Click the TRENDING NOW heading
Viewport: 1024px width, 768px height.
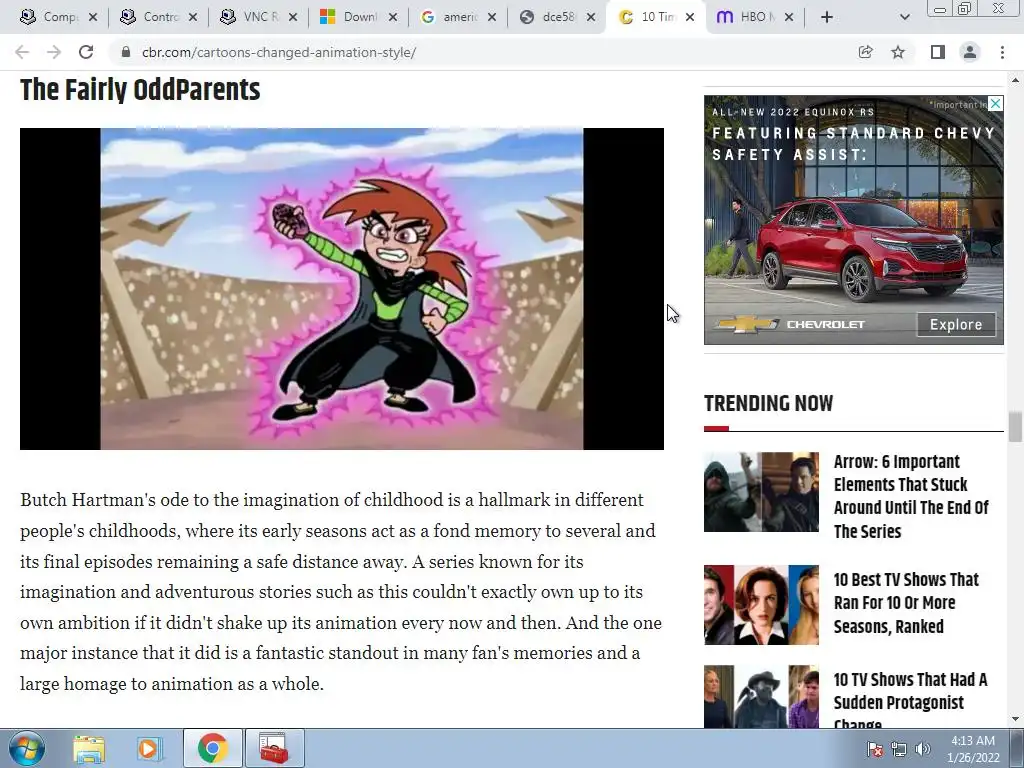tap(769, 404)
